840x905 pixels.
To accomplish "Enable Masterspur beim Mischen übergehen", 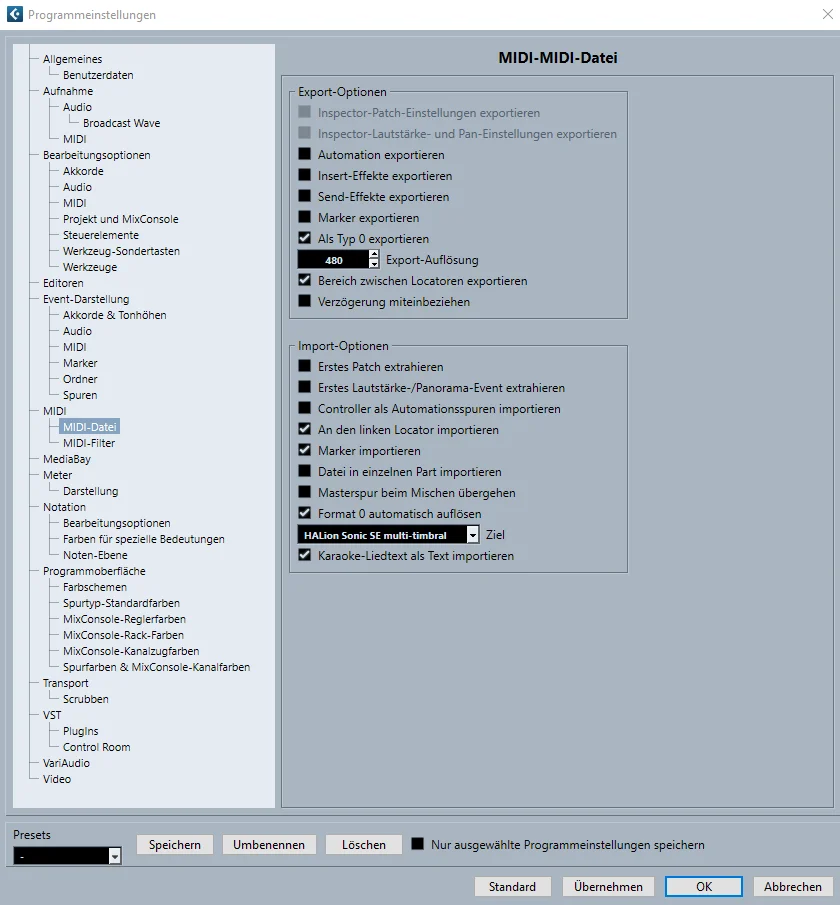I will pos(304,492).
